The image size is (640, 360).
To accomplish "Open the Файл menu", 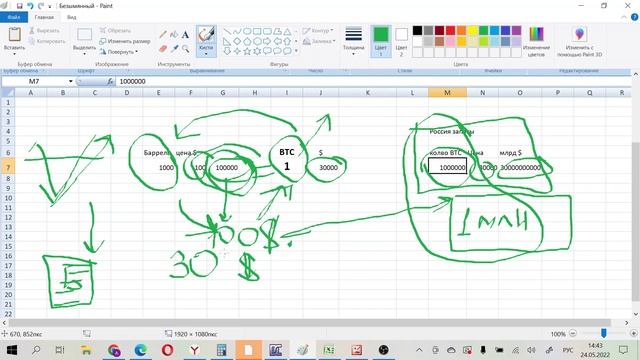I will coord(14,17).
